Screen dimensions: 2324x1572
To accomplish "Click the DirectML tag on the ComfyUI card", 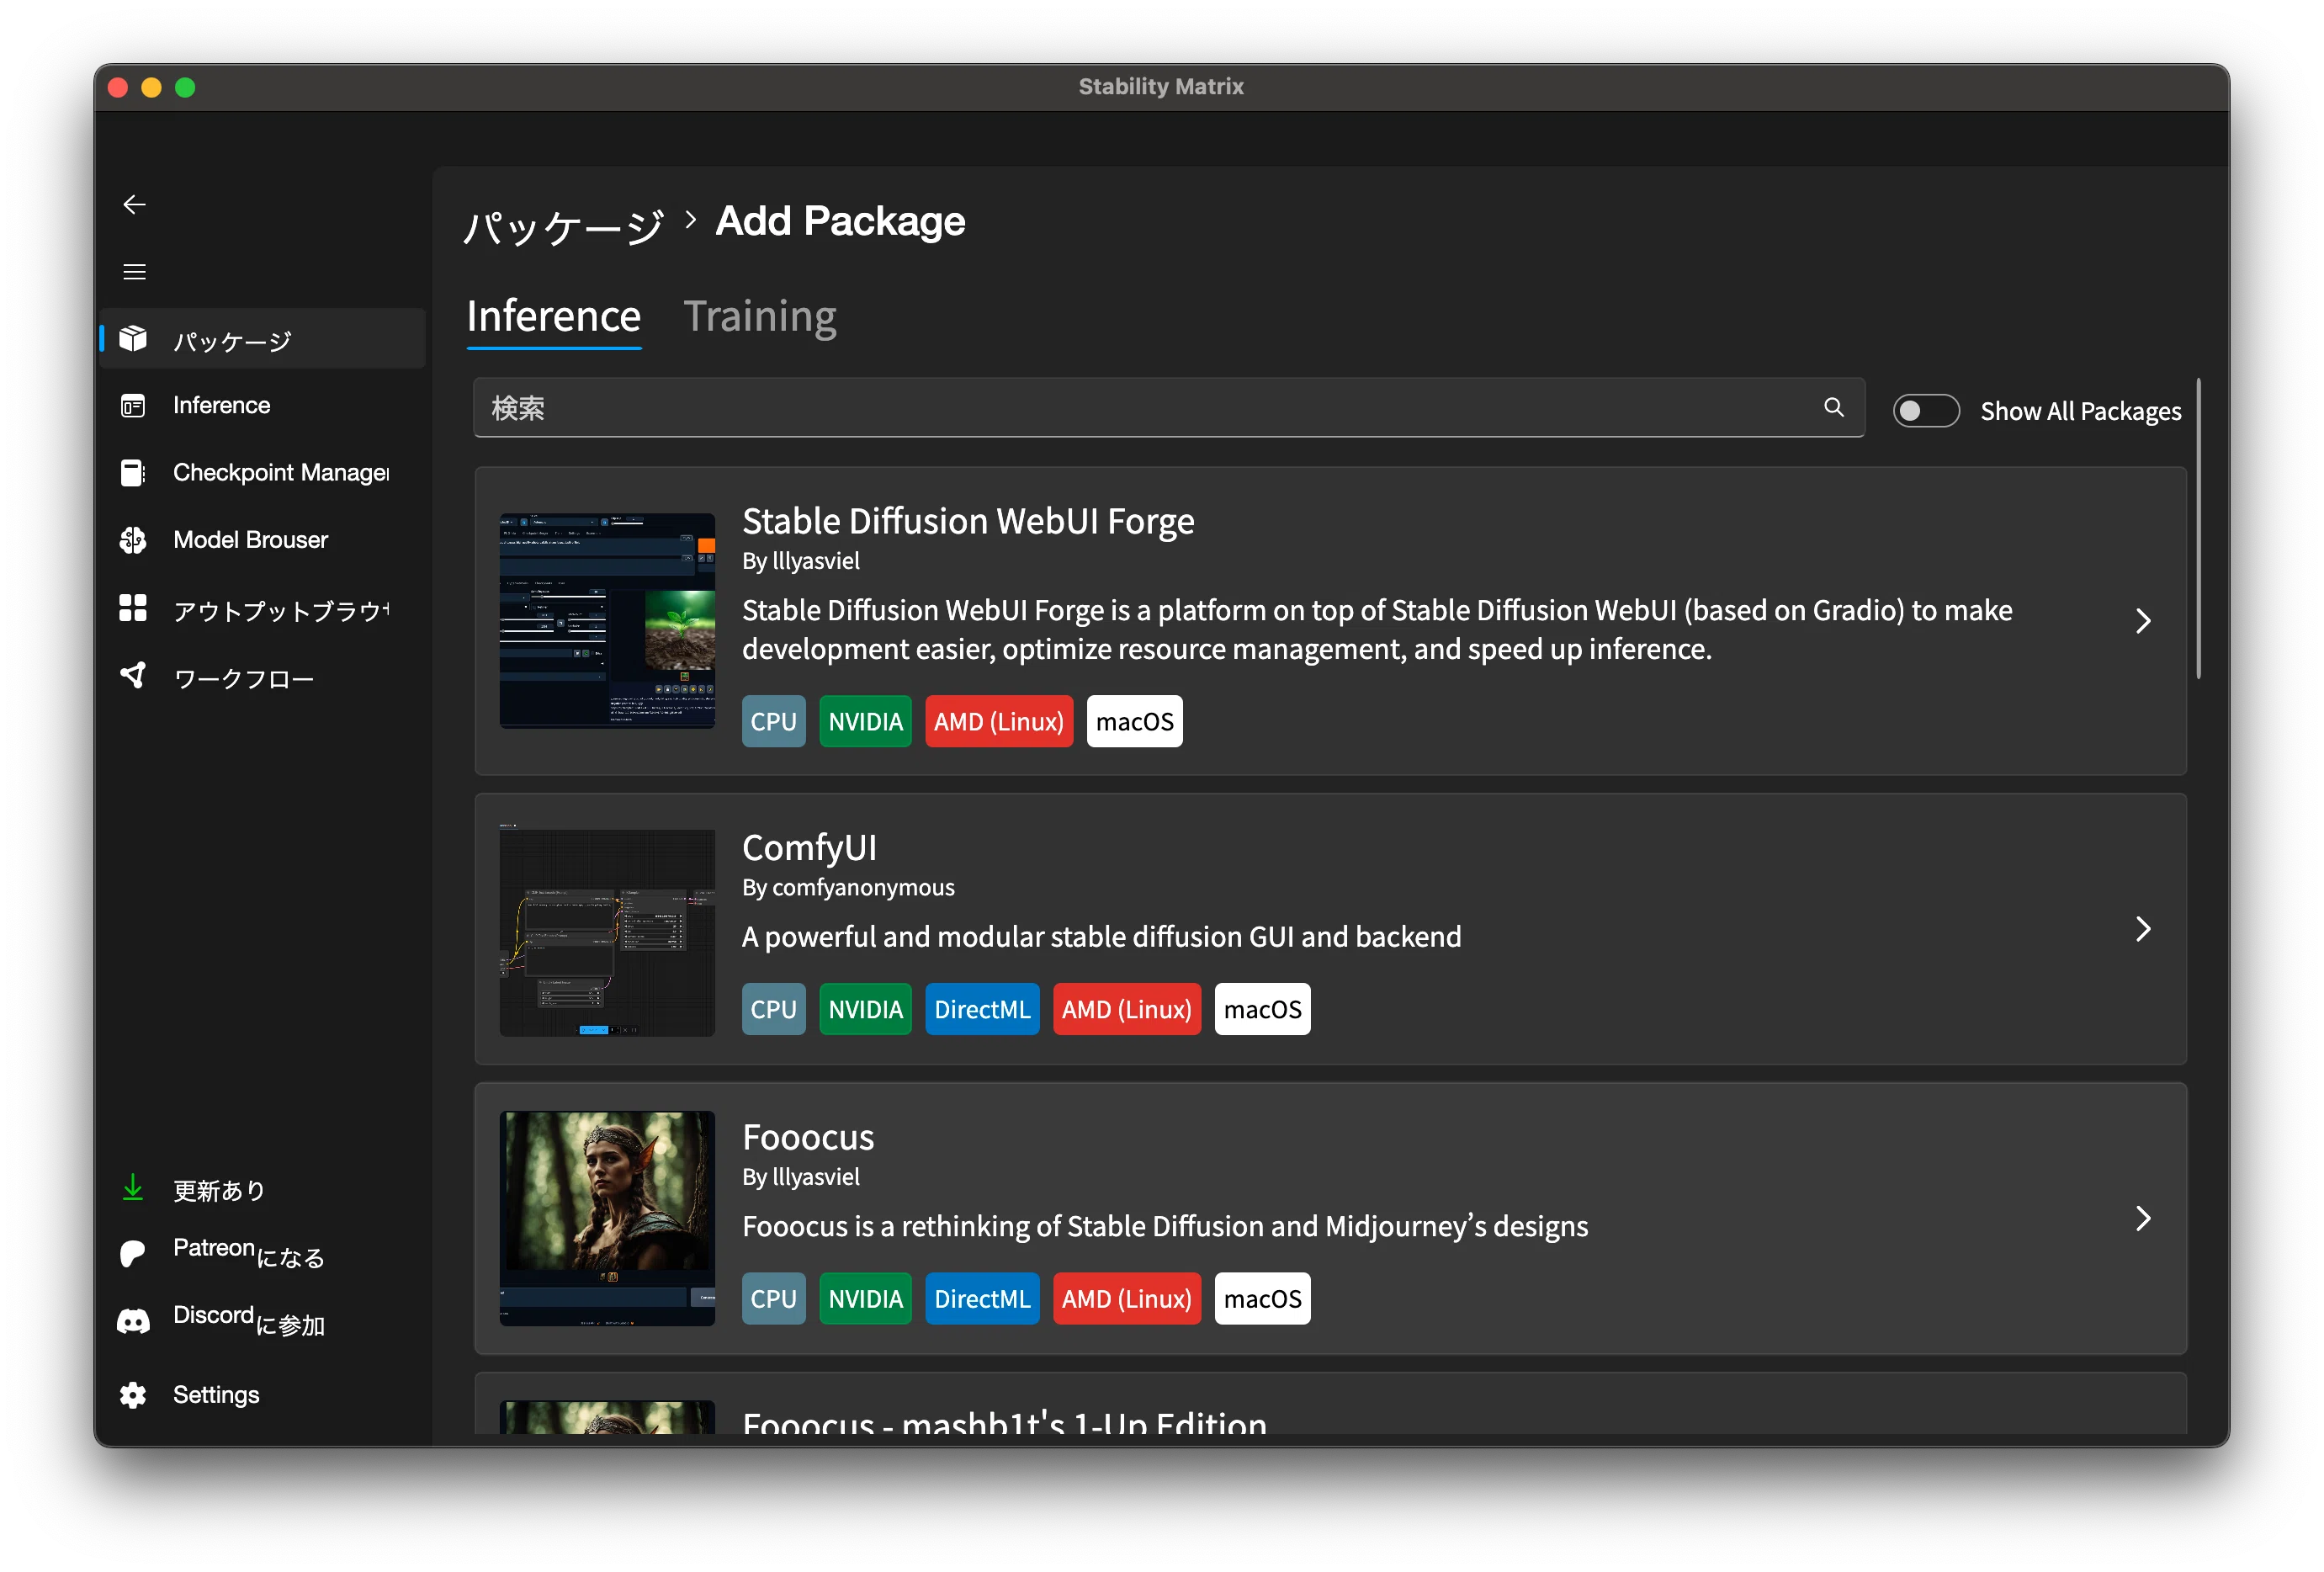I will tap(982, 1009).
